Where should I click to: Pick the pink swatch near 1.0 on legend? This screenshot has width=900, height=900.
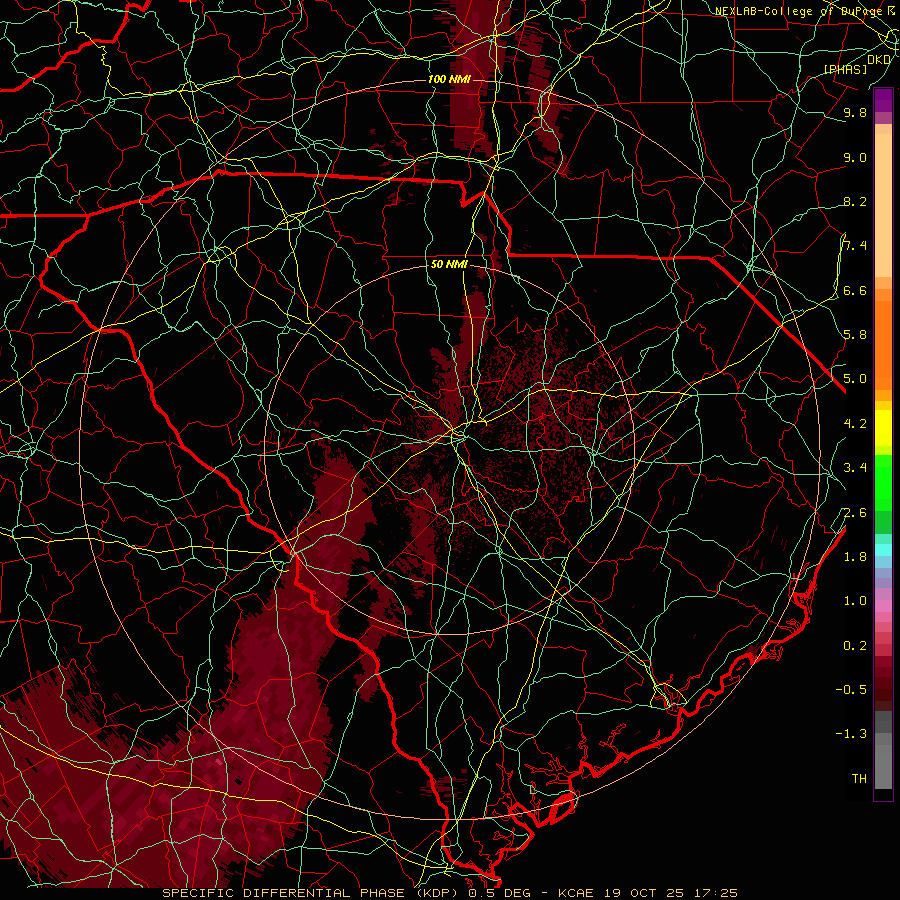[x=883, y=606]
